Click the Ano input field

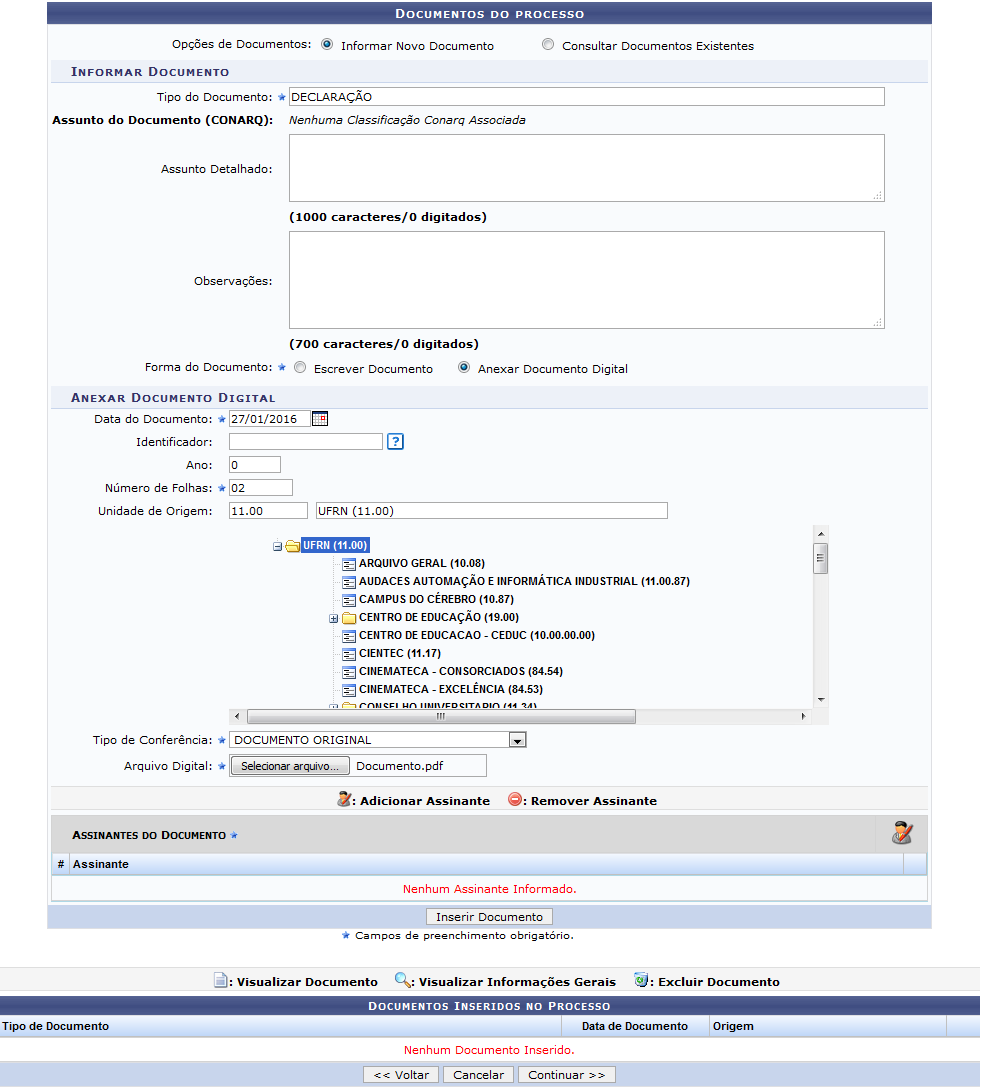pyautogui.click(x=254, y=464)
